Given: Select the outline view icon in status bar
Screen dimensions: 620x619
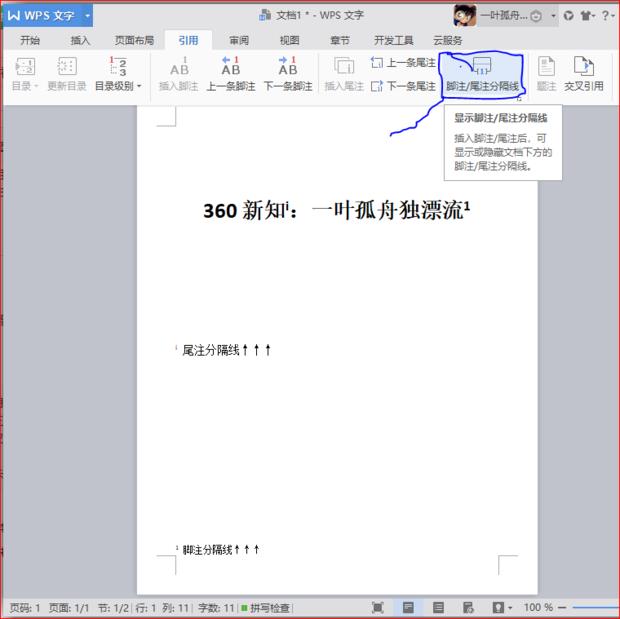Looking at the screenshot, I should [438, 607].
